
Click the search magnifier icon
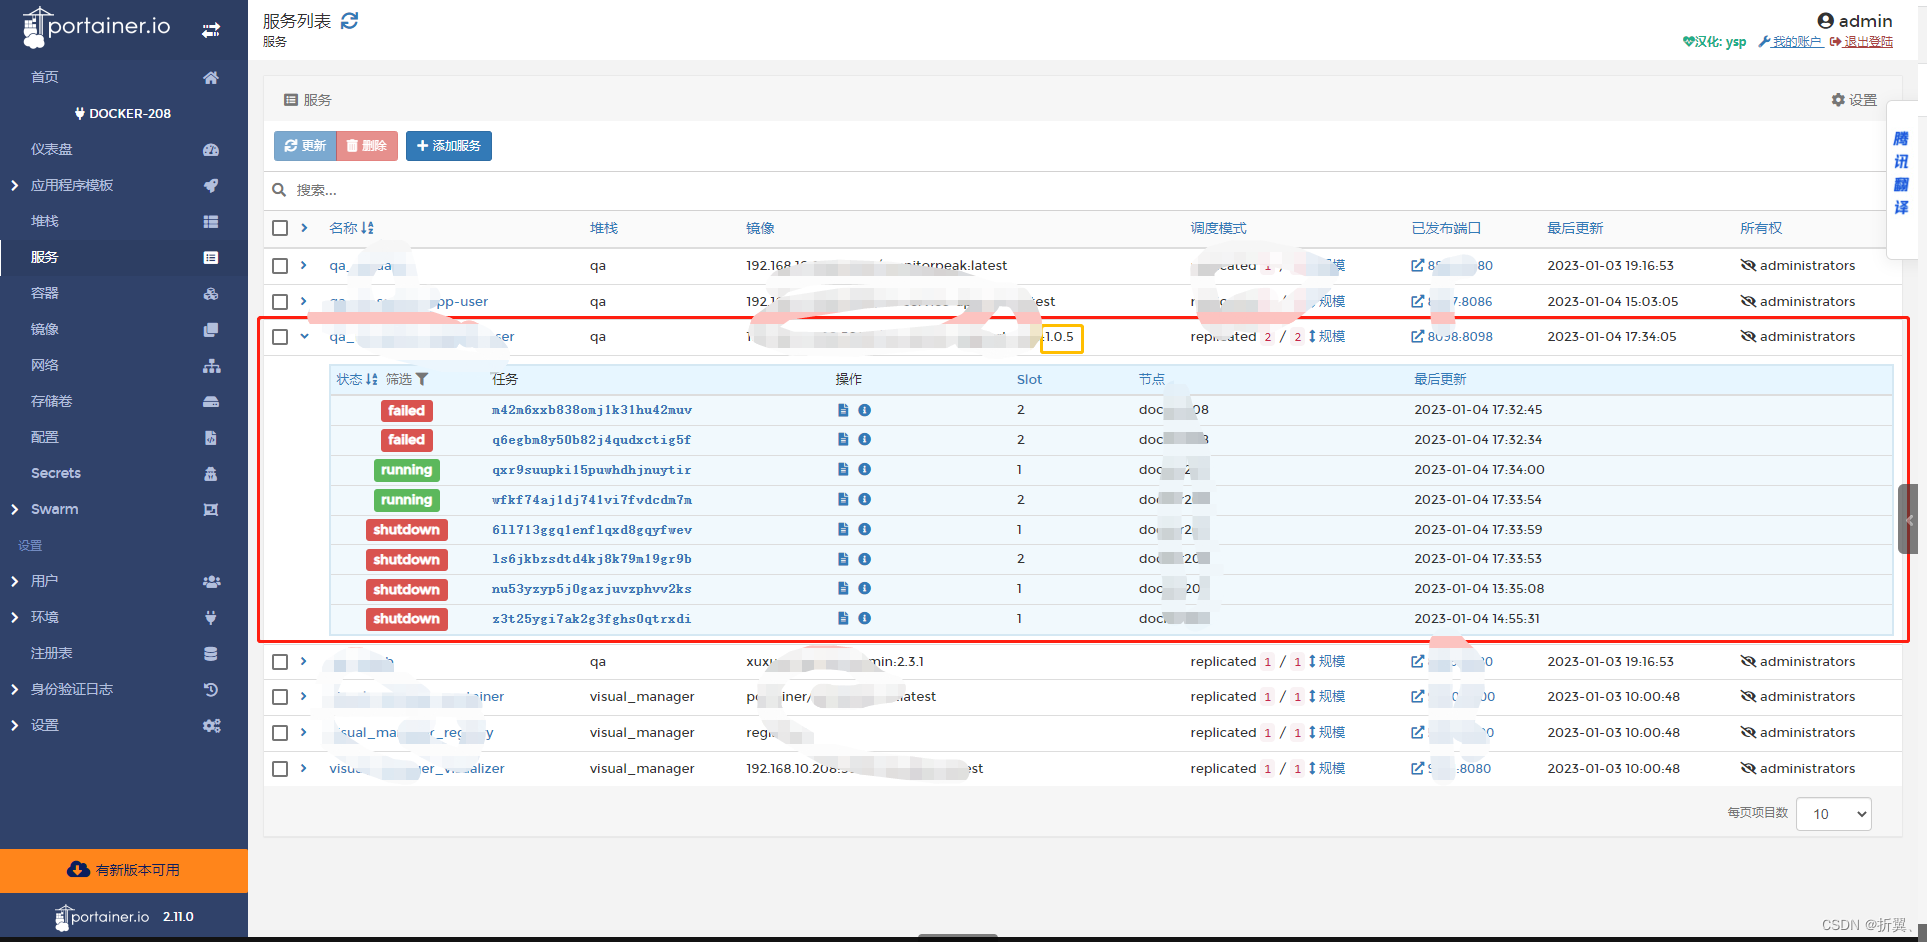coord(279,190)
